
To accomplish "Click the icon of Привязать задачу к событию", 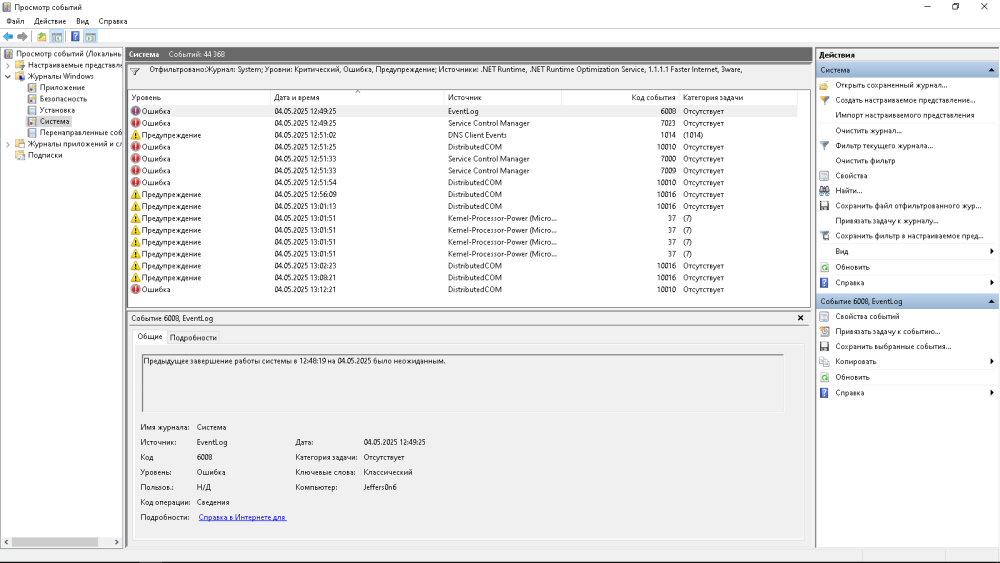I will pos(824,332).
